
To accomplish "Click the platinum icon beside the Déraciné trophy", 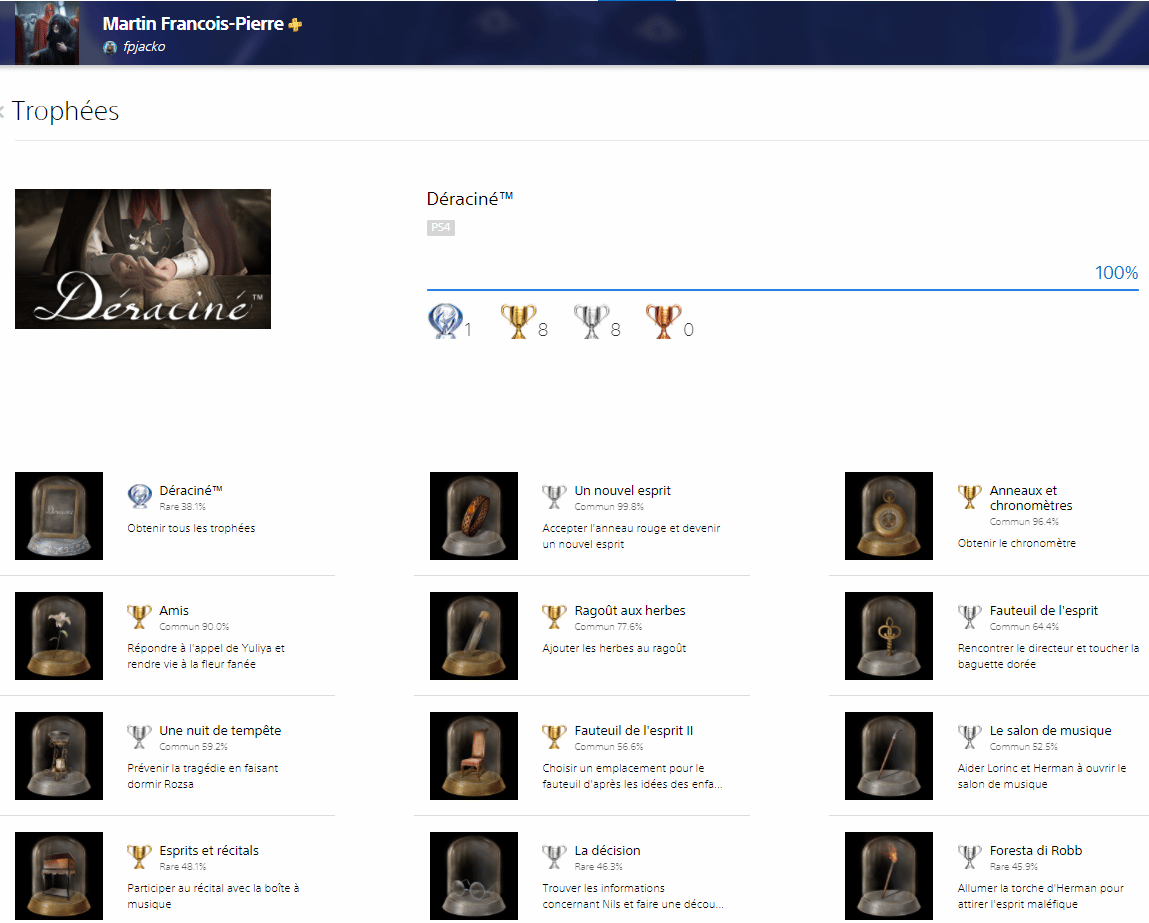I will (139, 496).
